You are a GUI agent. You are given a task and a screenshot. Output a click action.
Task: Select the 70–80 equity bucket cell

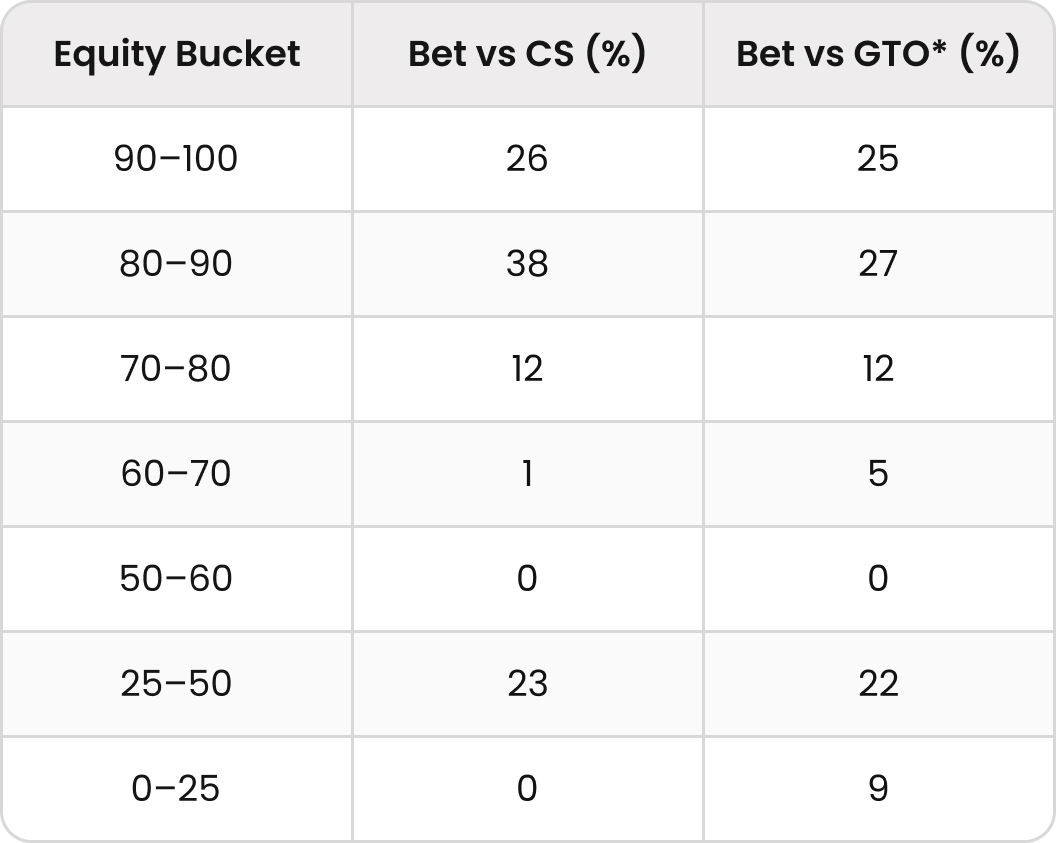point(177,369)
